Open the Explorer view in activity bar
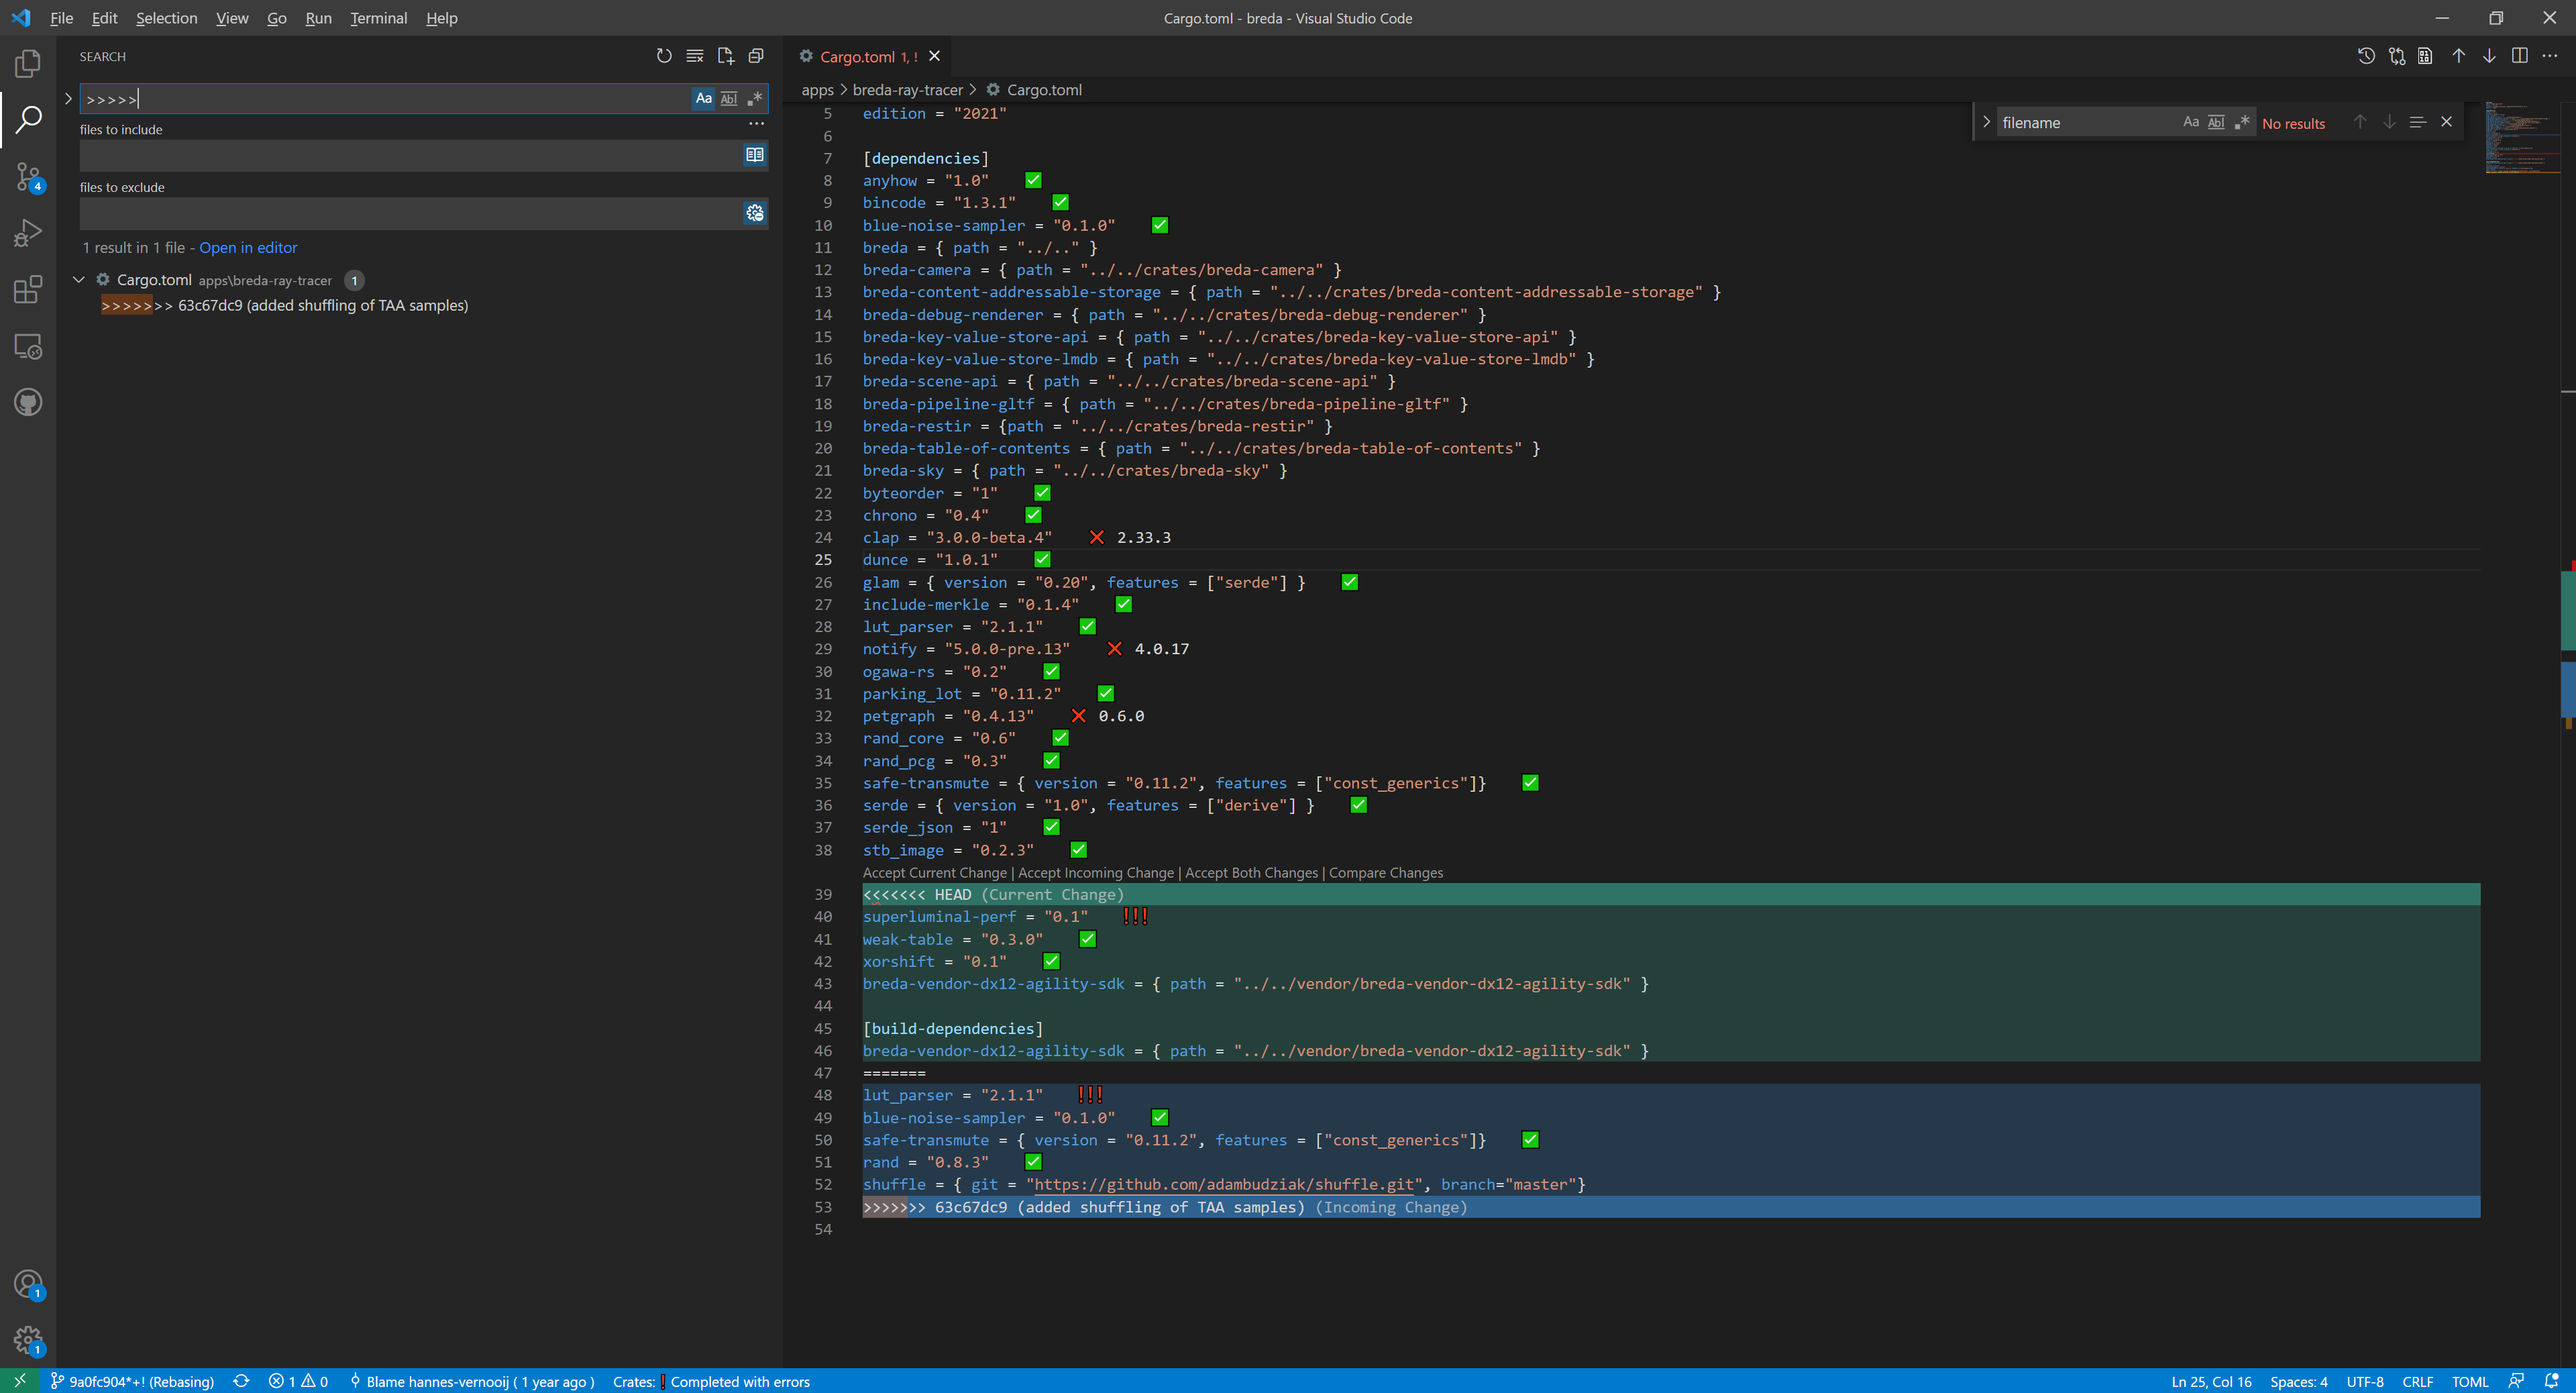Screen dimensions: 2576x1393 [28, 64]
